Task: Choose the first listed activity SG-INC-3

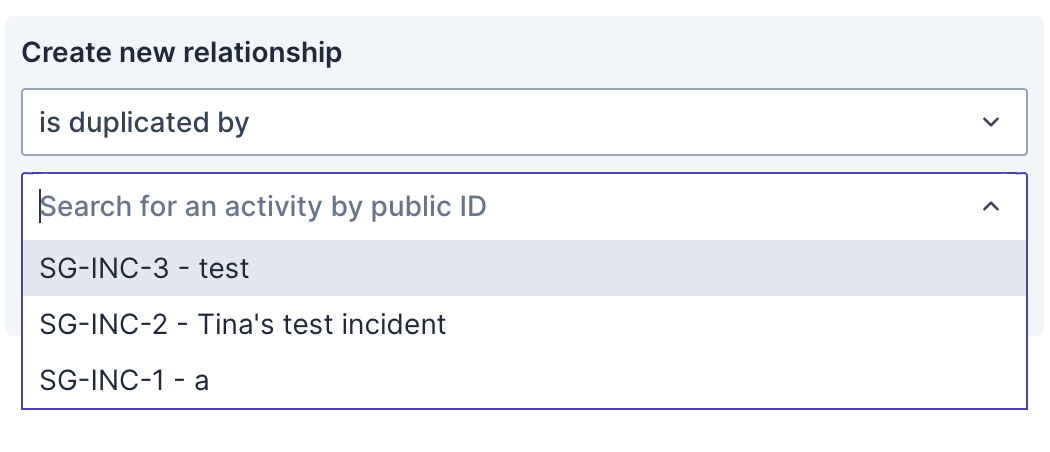Action: (145, 268)
